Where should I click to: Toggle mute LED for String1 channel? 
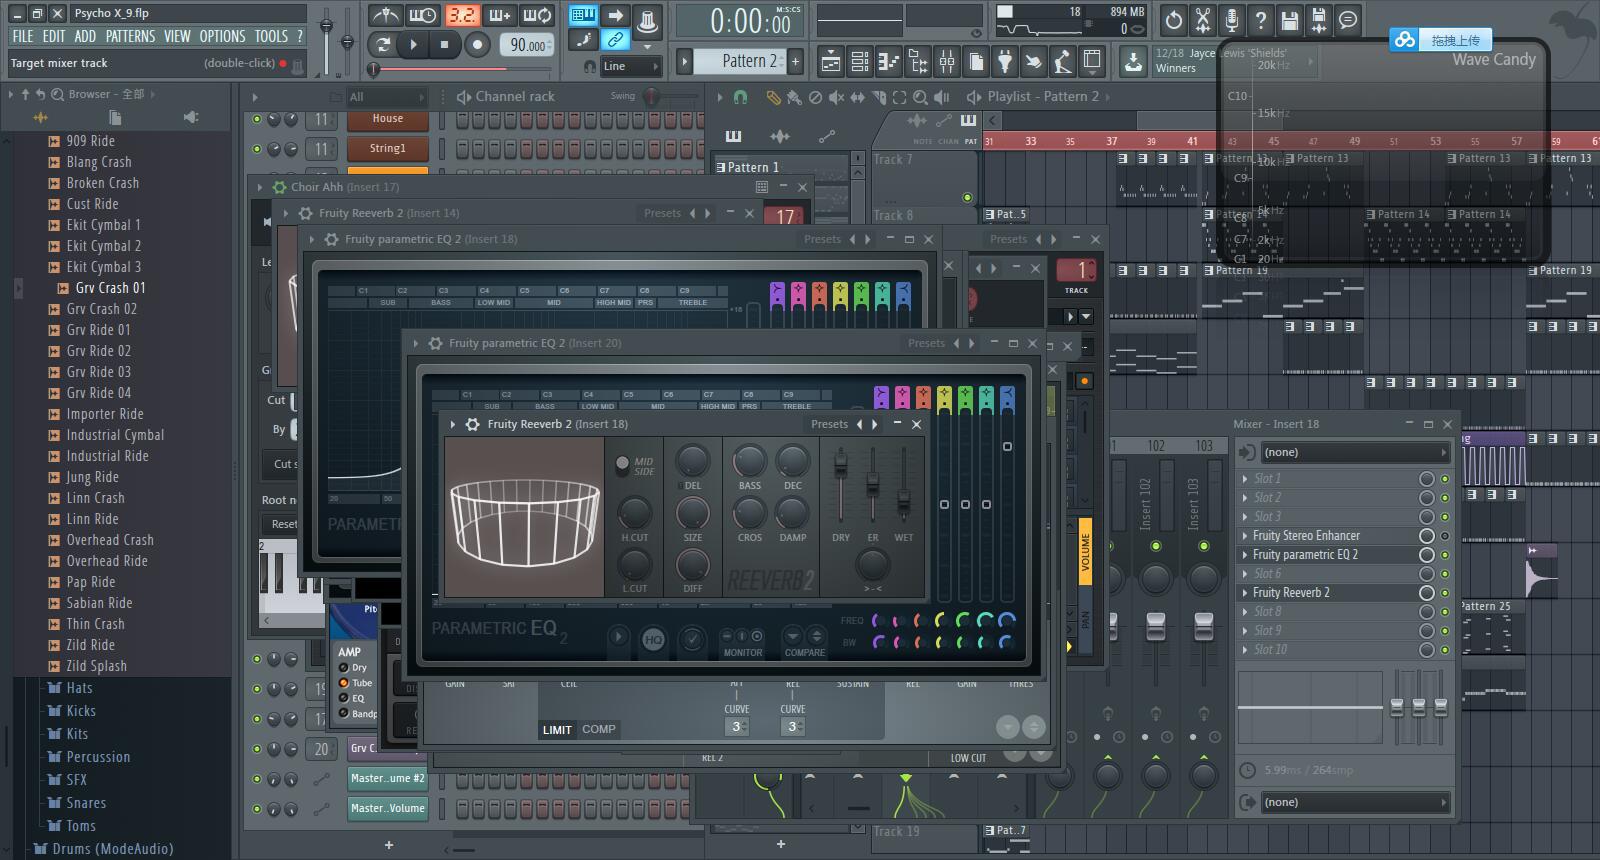257,149
